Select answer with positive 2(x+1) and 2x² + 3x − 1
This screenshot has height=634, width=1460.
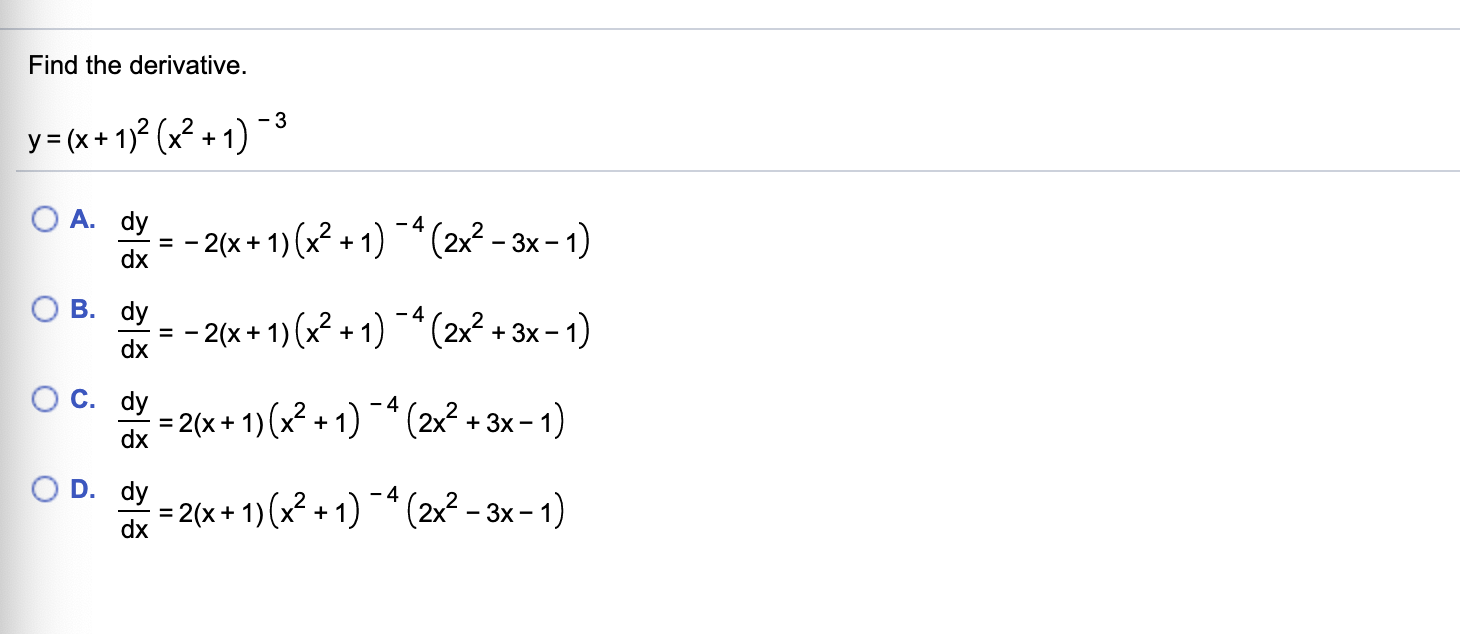point(44,399)
